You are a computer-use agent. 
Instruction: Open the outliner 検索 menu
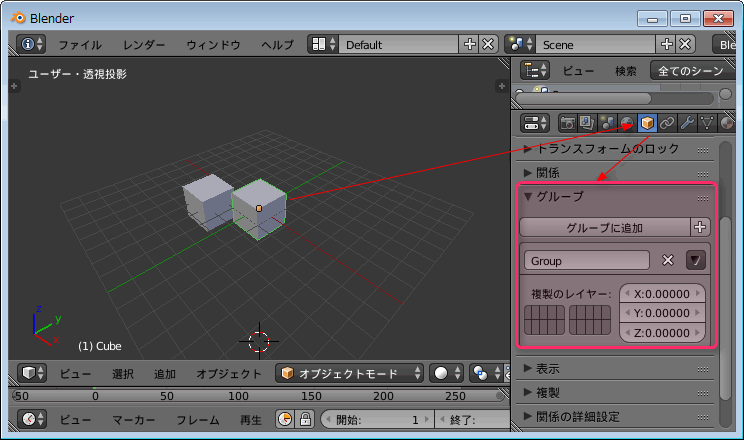coord(625,71)
